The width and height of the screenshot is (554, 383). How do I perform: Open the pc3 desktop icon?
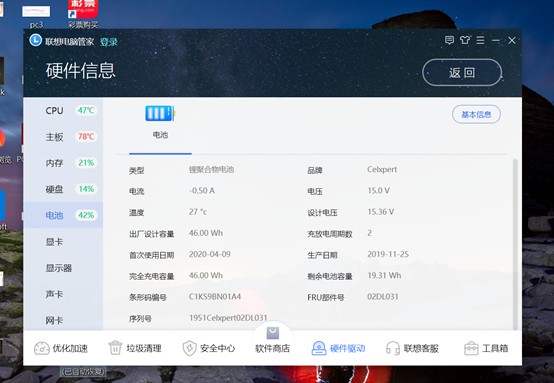36,16
